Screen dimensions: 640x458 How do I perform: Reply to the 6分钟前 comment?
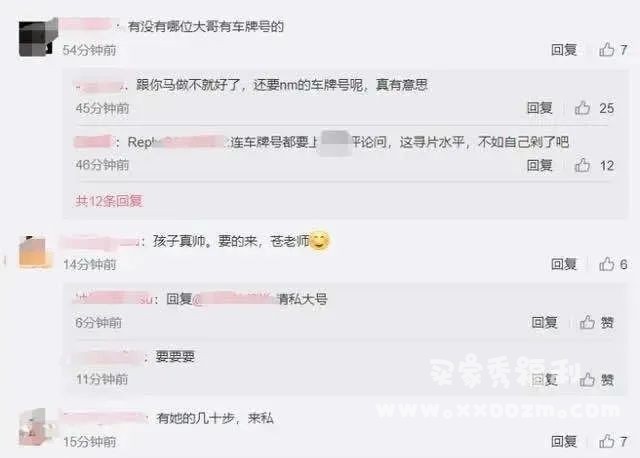pos(544,322)
